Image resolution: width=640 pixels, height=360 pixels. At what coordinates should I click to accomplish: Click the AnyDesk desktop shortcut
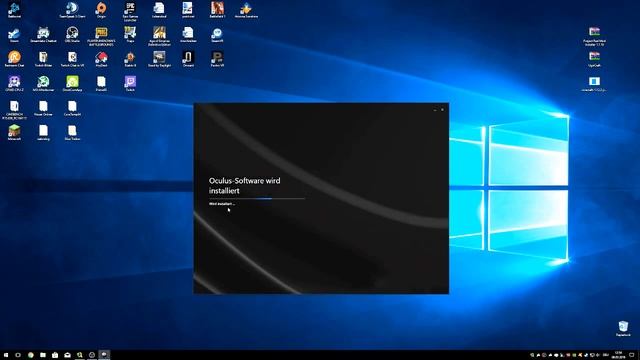coord(101,59)
